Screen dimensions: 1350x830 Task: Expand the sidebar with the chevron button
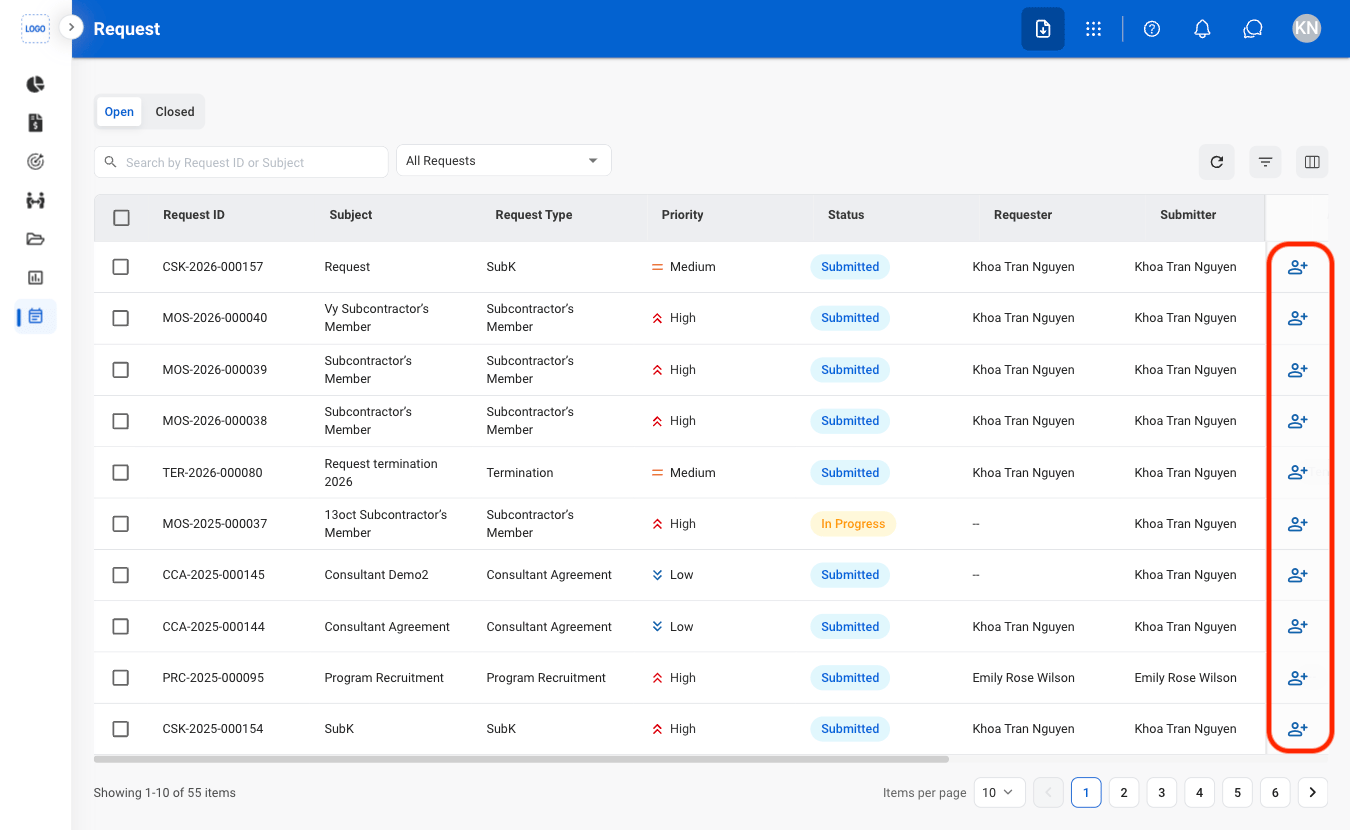(x=71, y=27)
